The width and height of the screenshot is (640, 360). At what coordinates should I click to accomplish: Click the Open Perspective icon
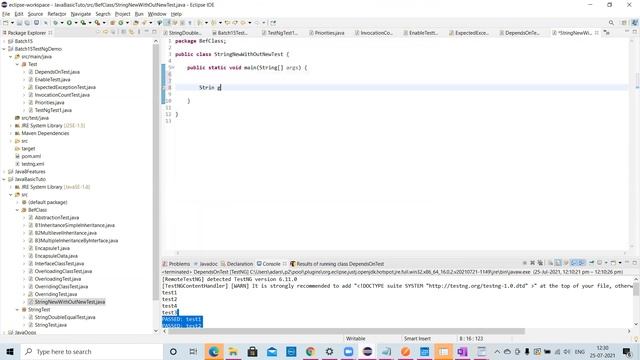tap(624, 23)
